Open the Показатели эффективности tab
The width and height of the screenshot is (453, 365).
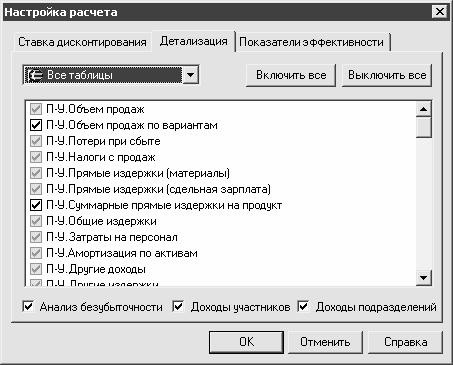pos(312,42)
